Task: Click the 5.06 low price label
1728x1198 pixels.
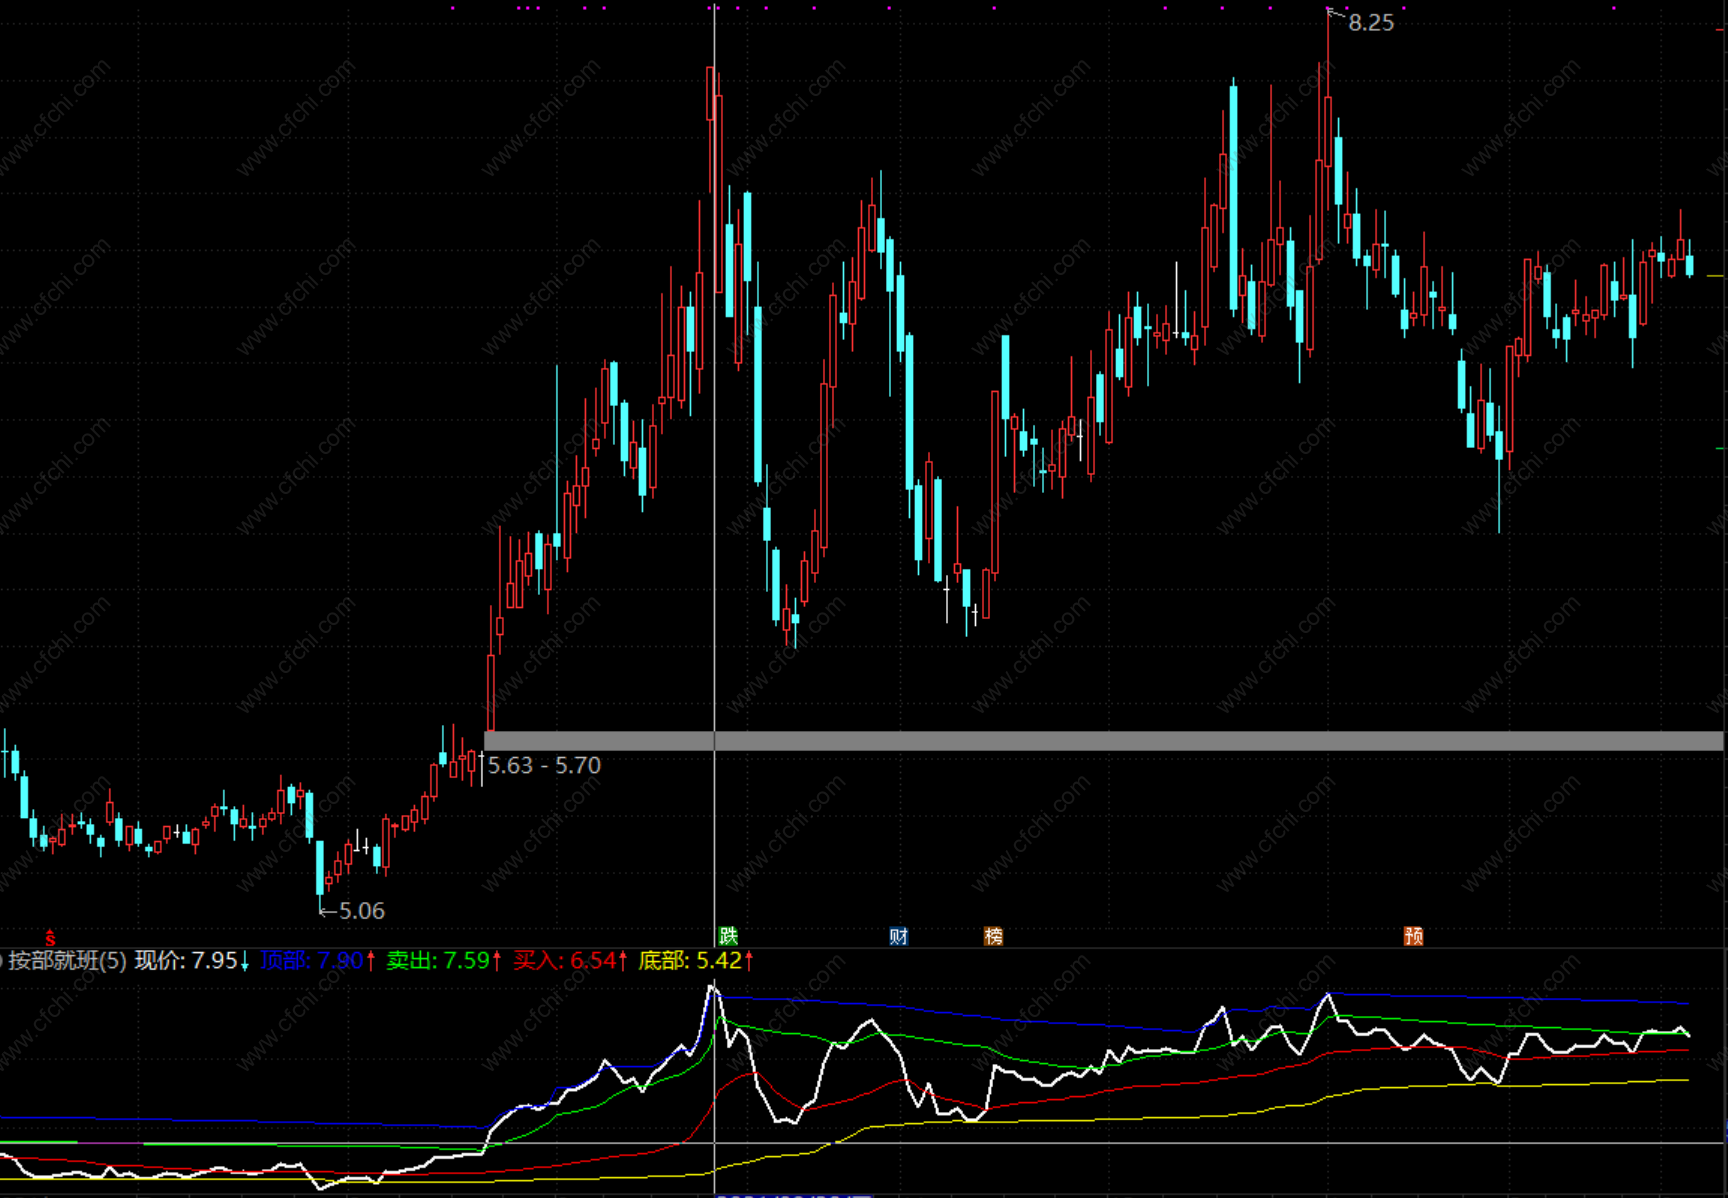Action: [x=361, y=911]
